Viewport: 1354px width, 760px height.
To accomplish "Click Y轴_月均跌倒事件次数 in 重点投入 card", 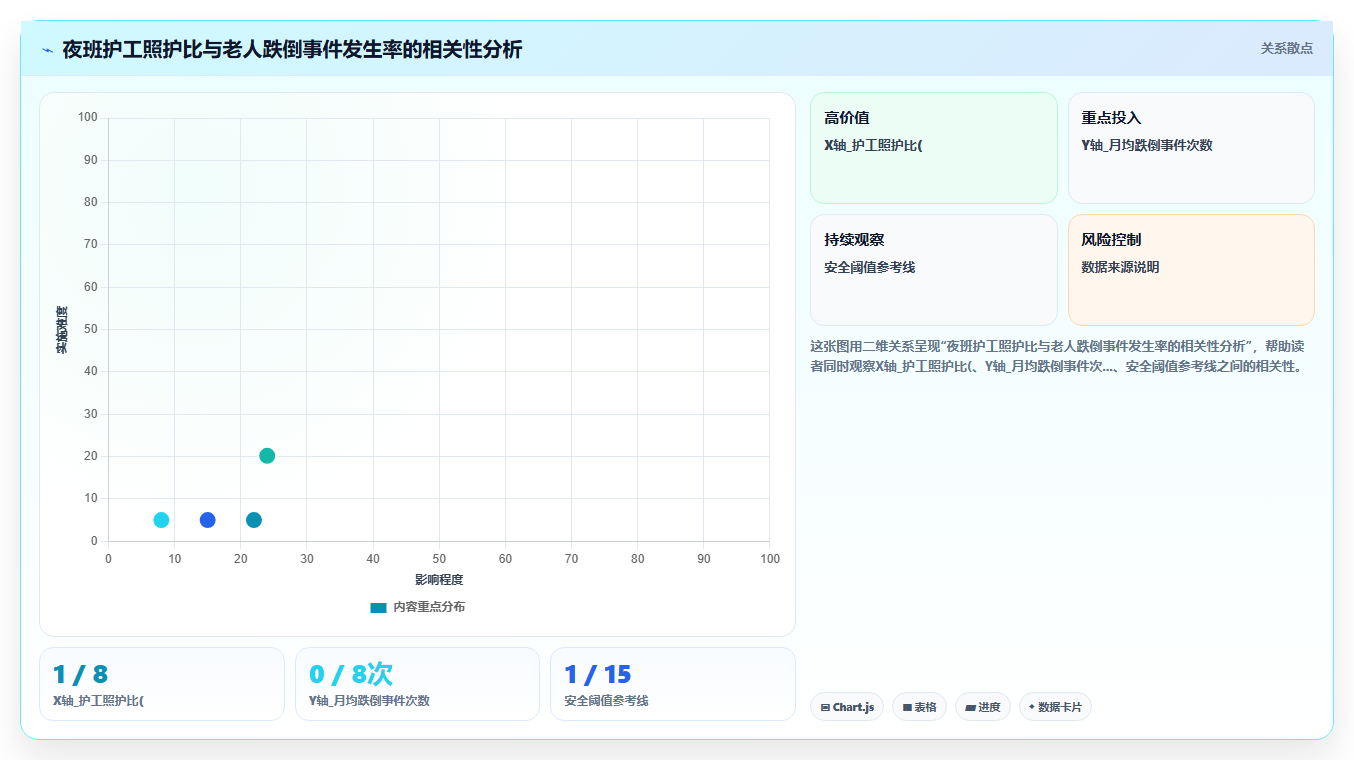I will [1147, 145].
